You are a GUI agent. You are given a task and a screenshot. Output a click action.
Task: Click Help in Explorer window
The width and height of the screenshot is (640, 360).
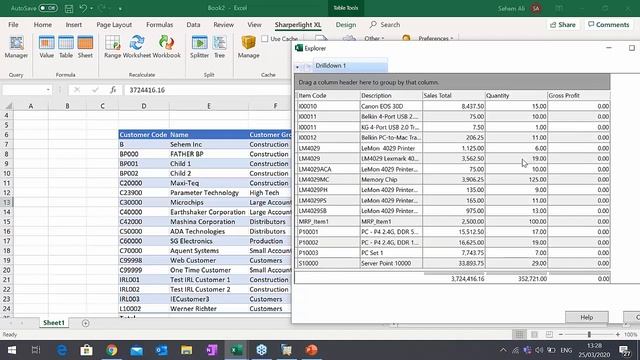click(587, 317)
